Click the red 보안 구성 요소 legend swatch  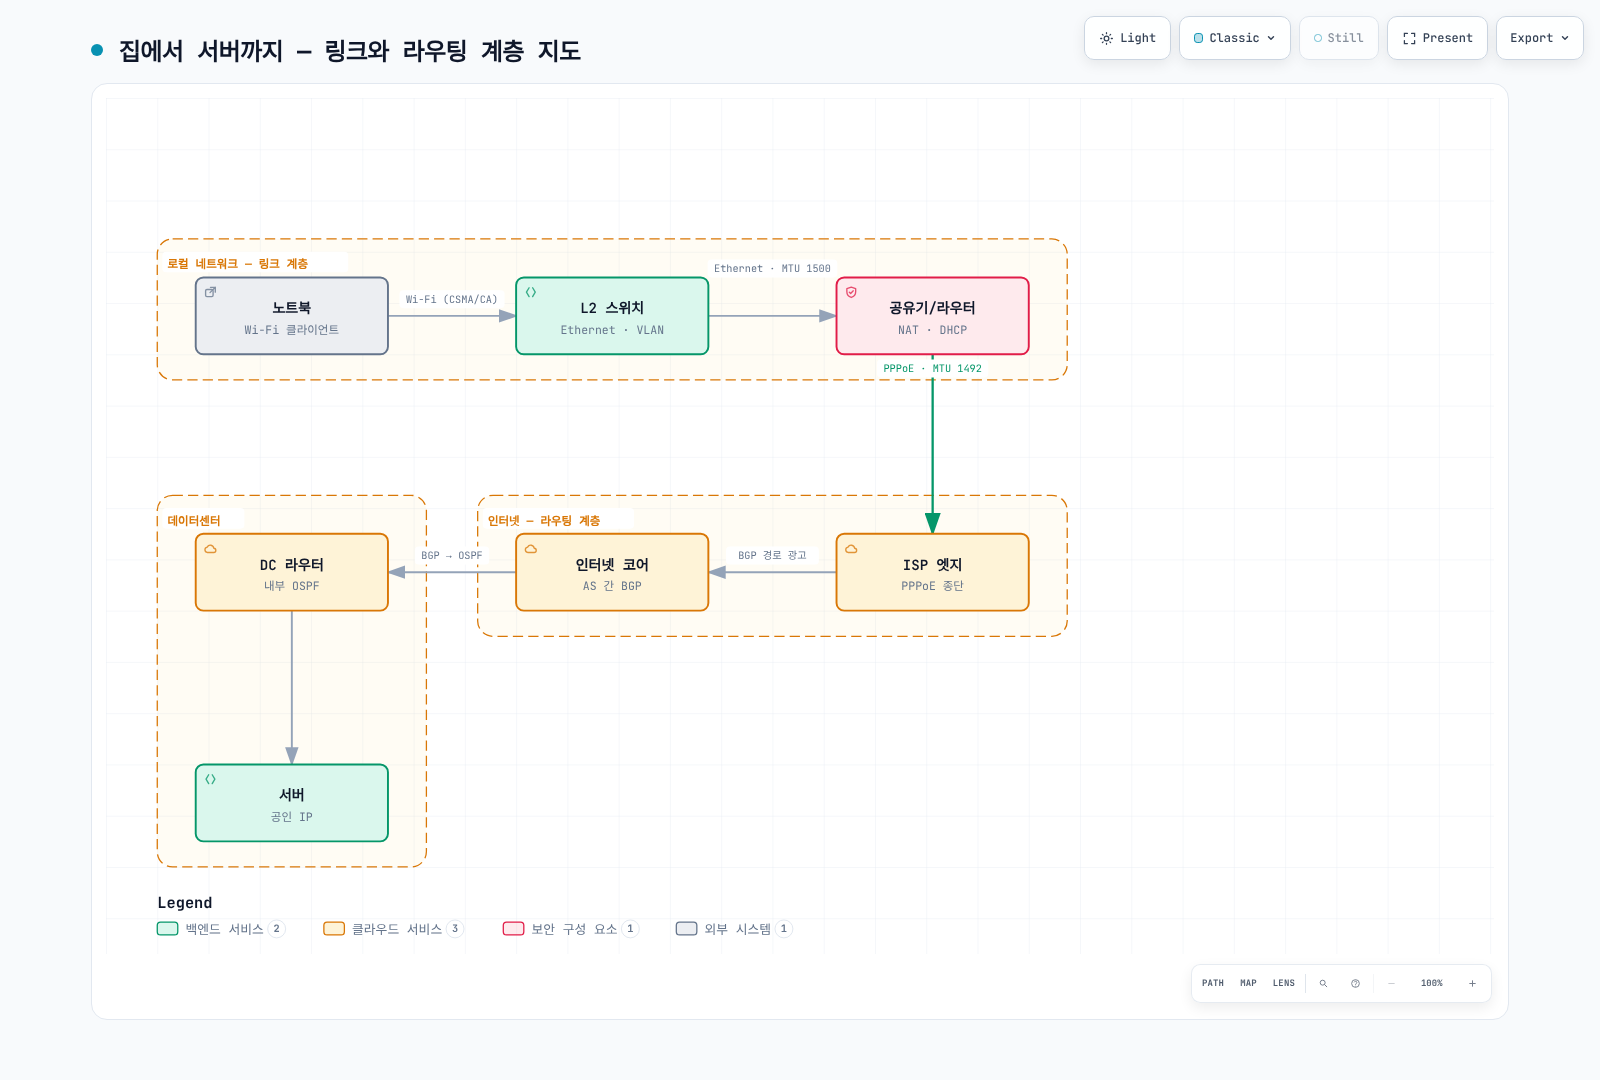pyautogui.click(x=514, y=929)
